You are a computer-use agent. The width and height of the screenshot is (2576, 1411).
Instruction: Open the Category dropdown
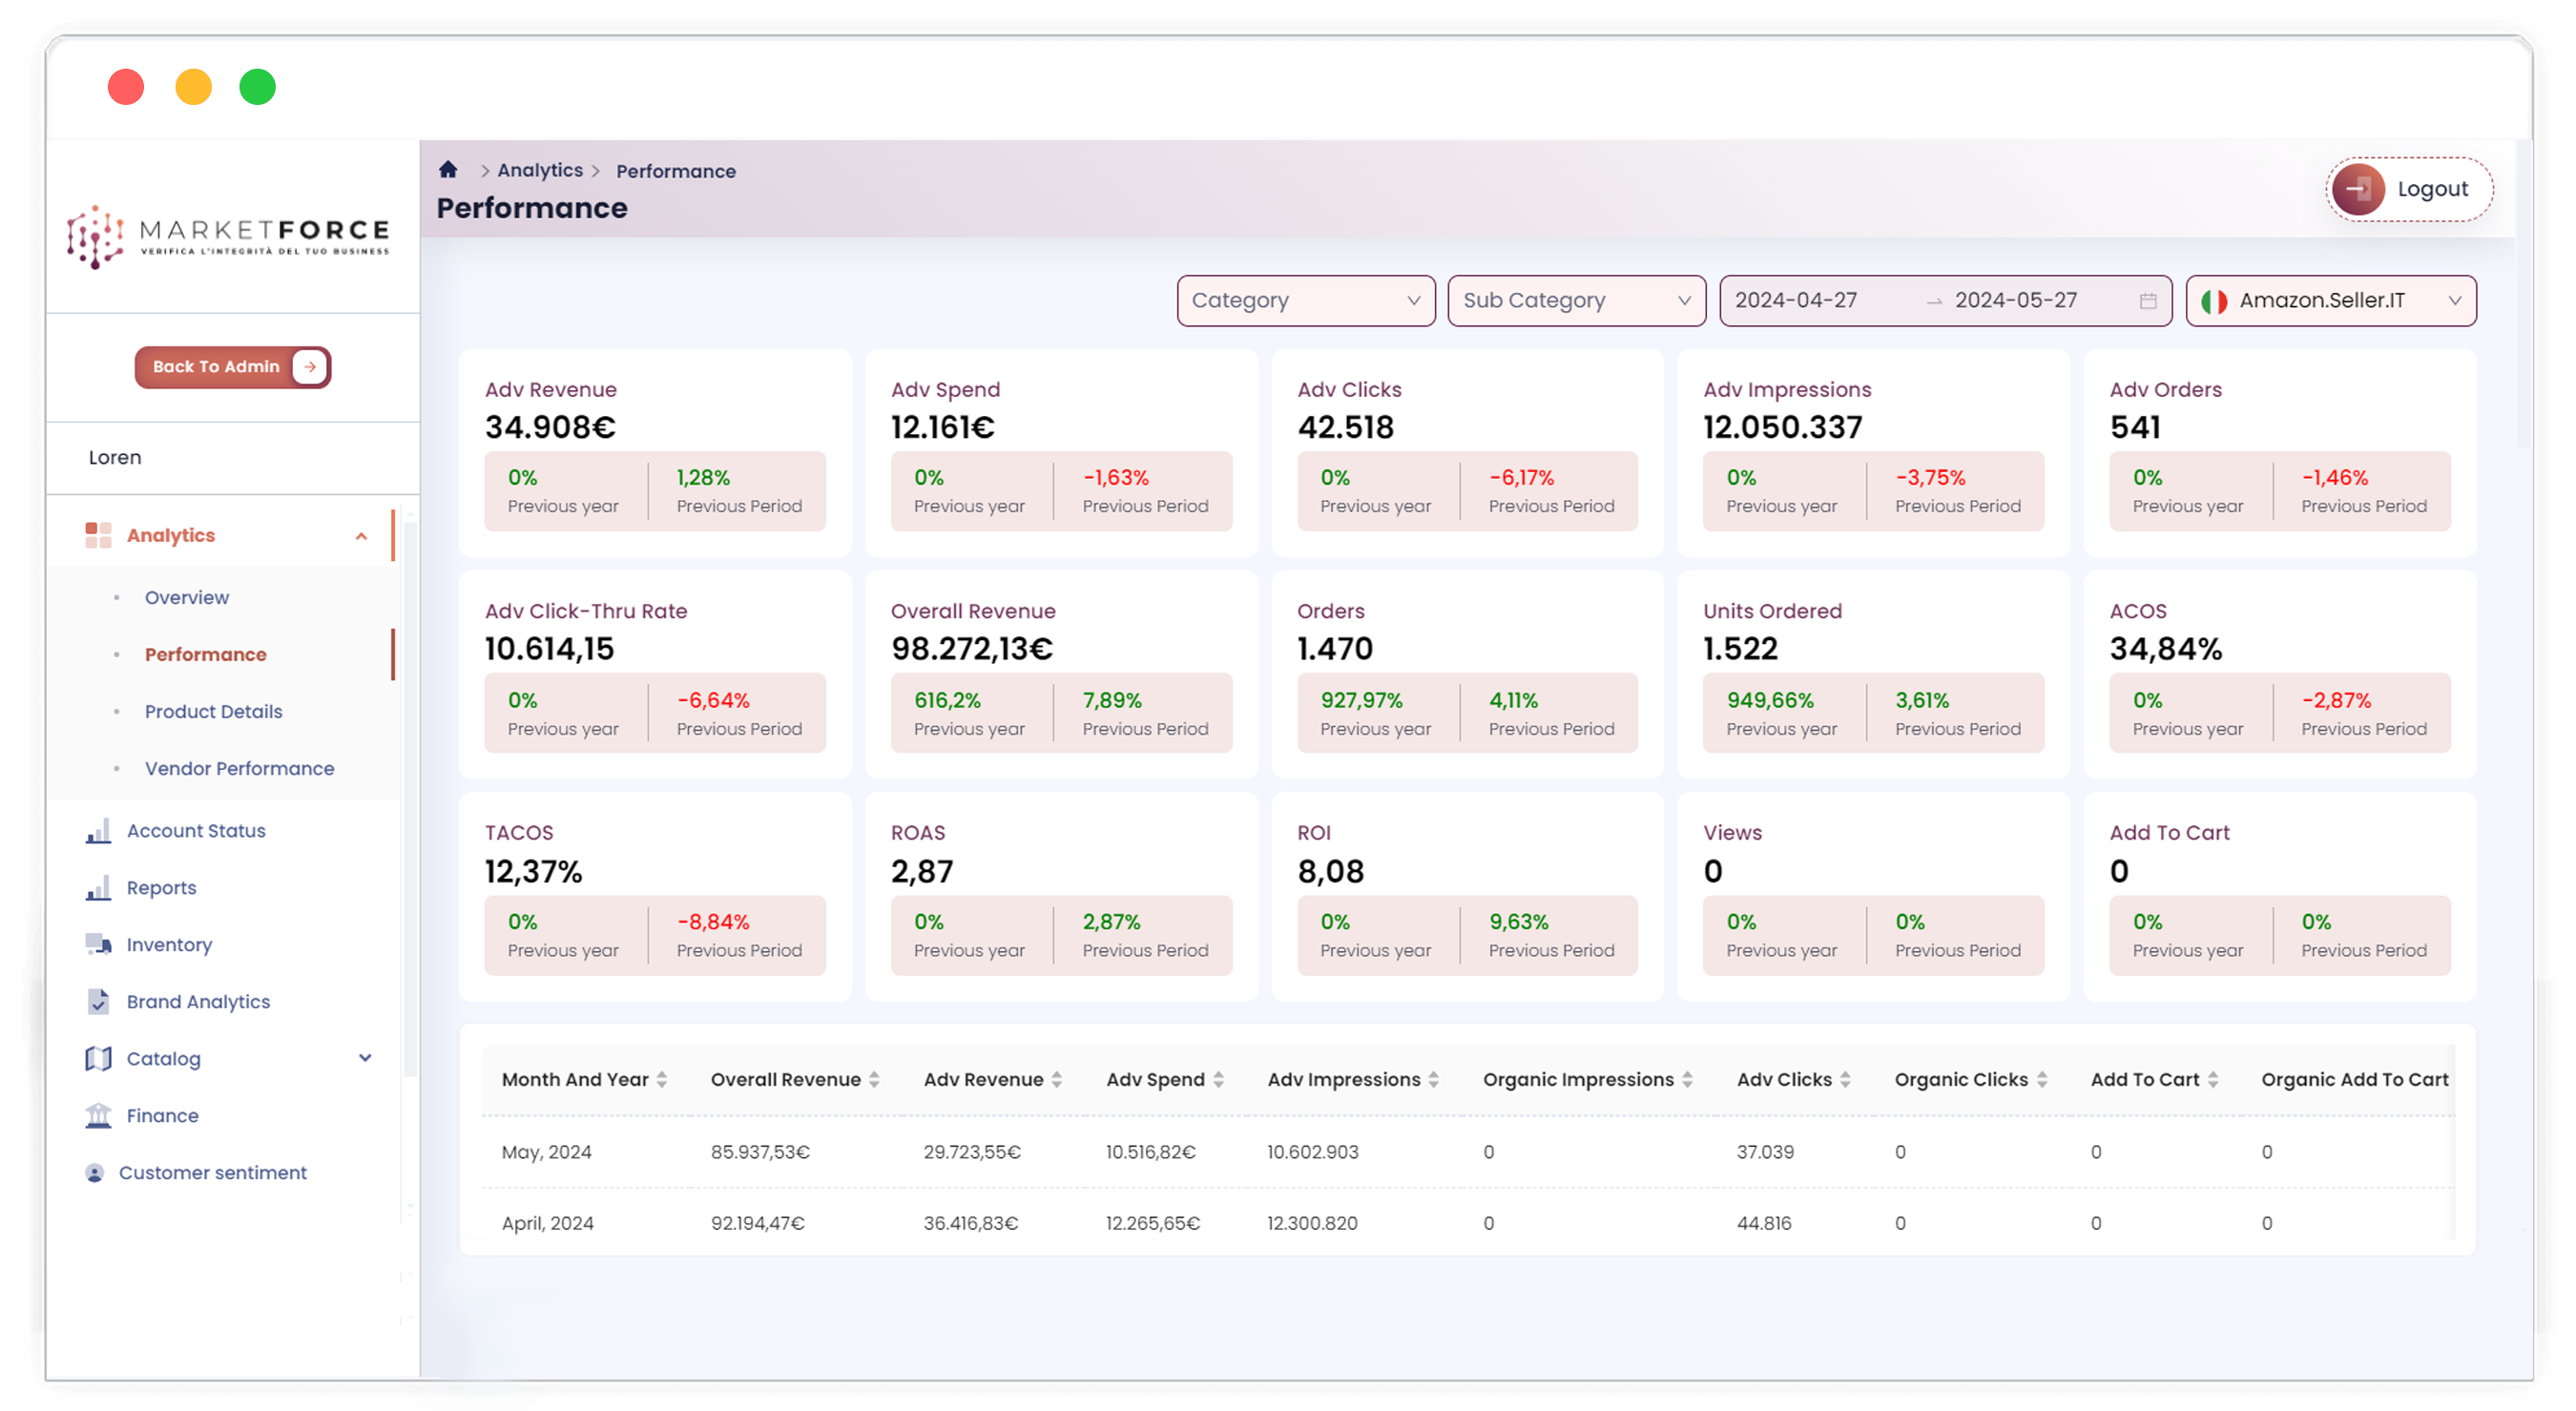1305,300
